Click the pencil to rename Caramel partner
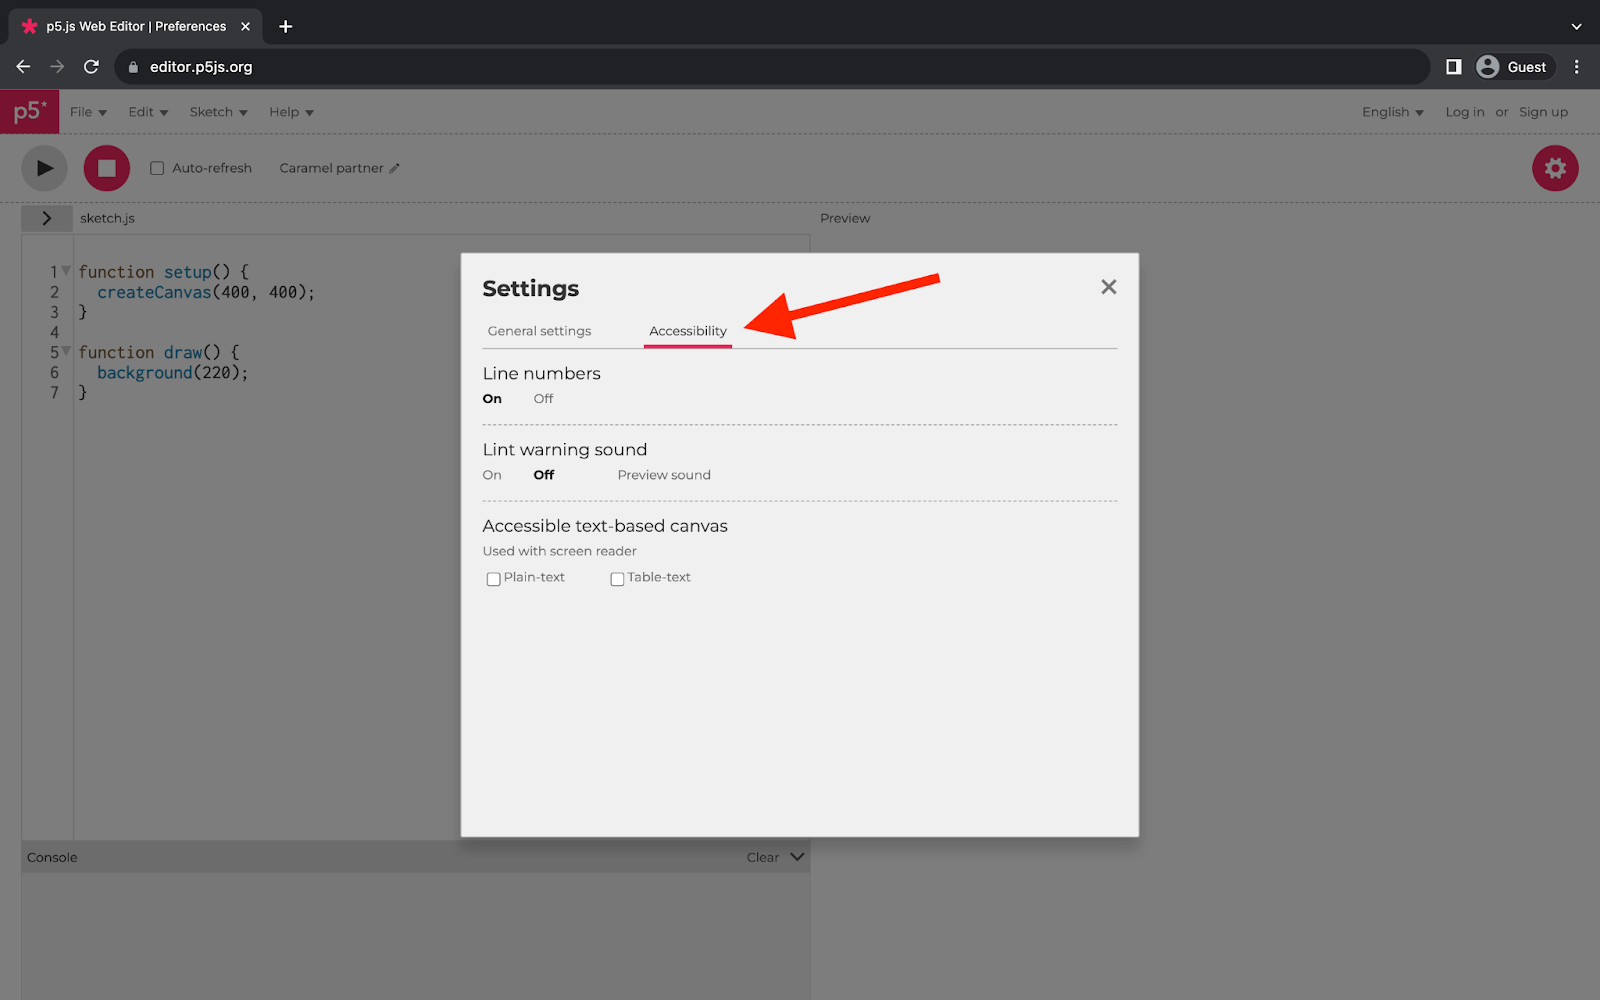This screenshot has width=1600, height=1000. [x=394, y=168]
